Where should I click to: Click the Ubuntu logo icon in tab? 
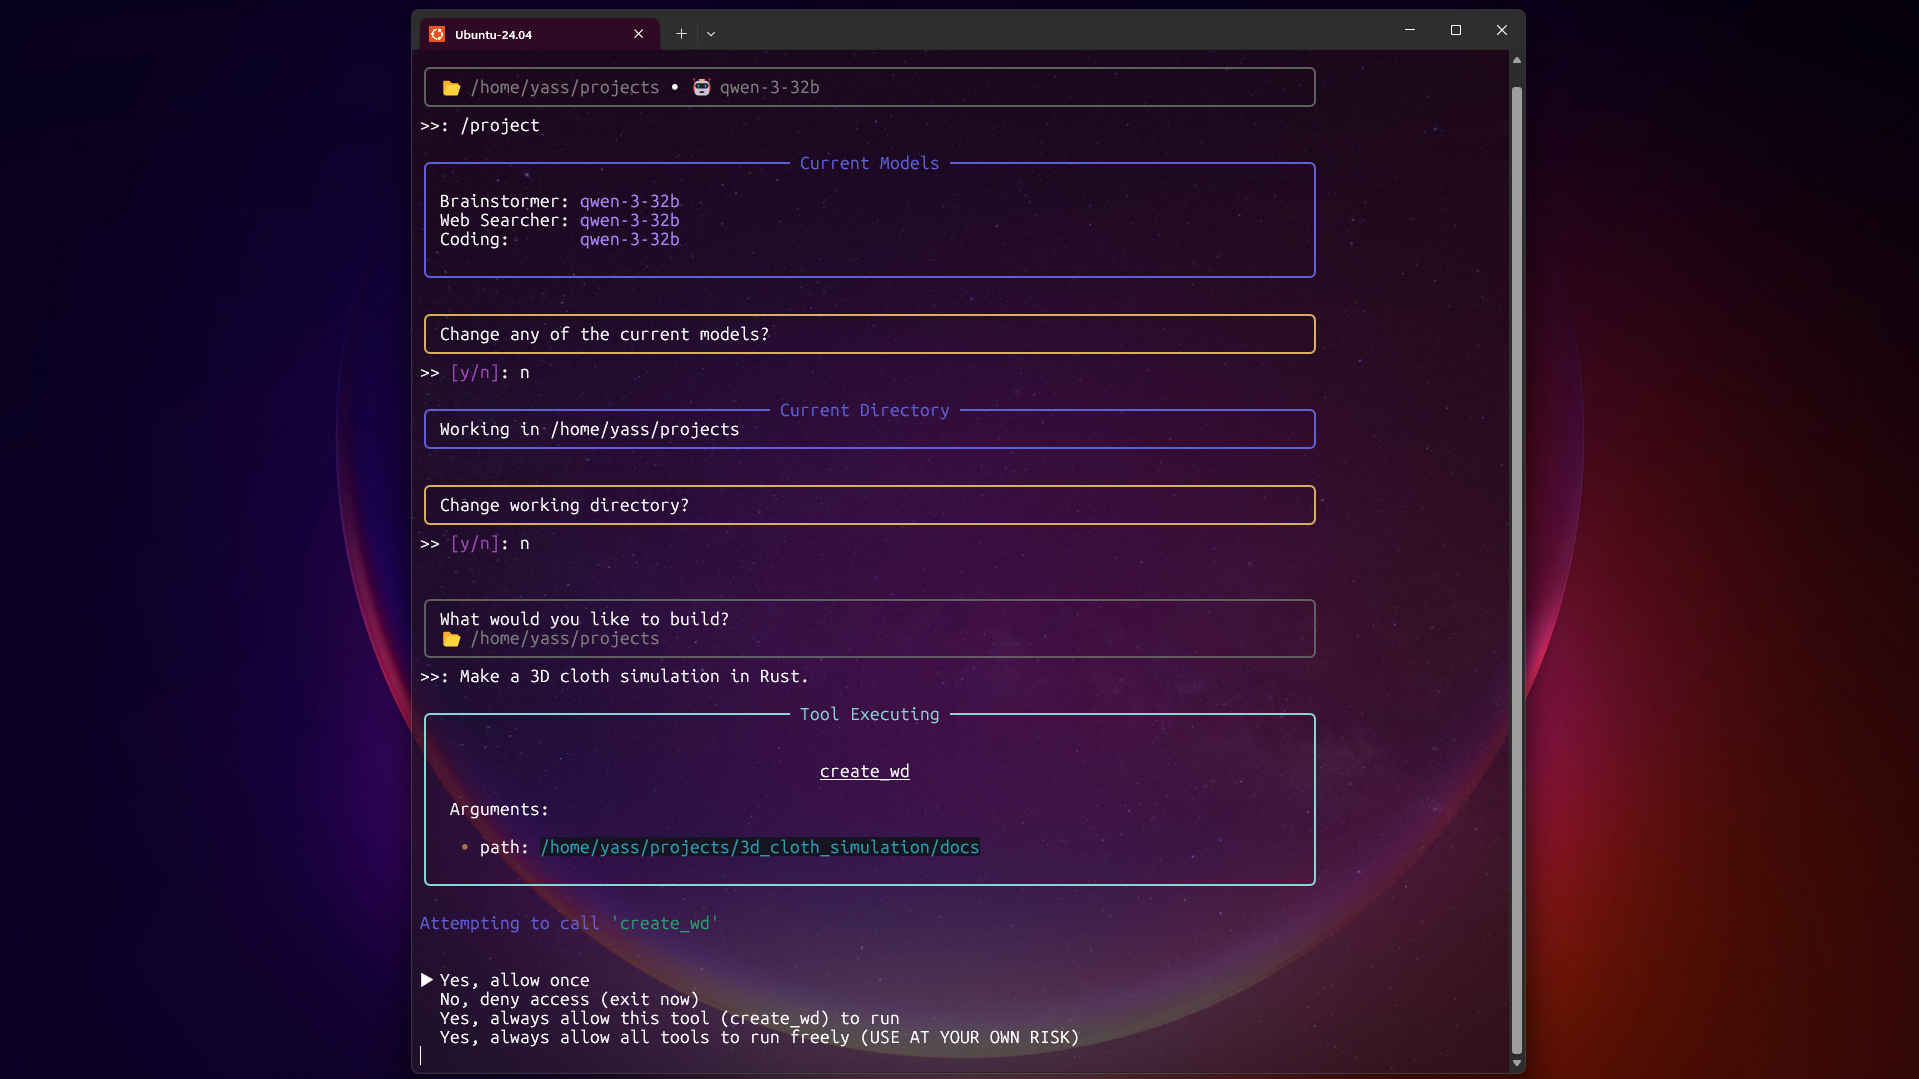tap(437, 34)
